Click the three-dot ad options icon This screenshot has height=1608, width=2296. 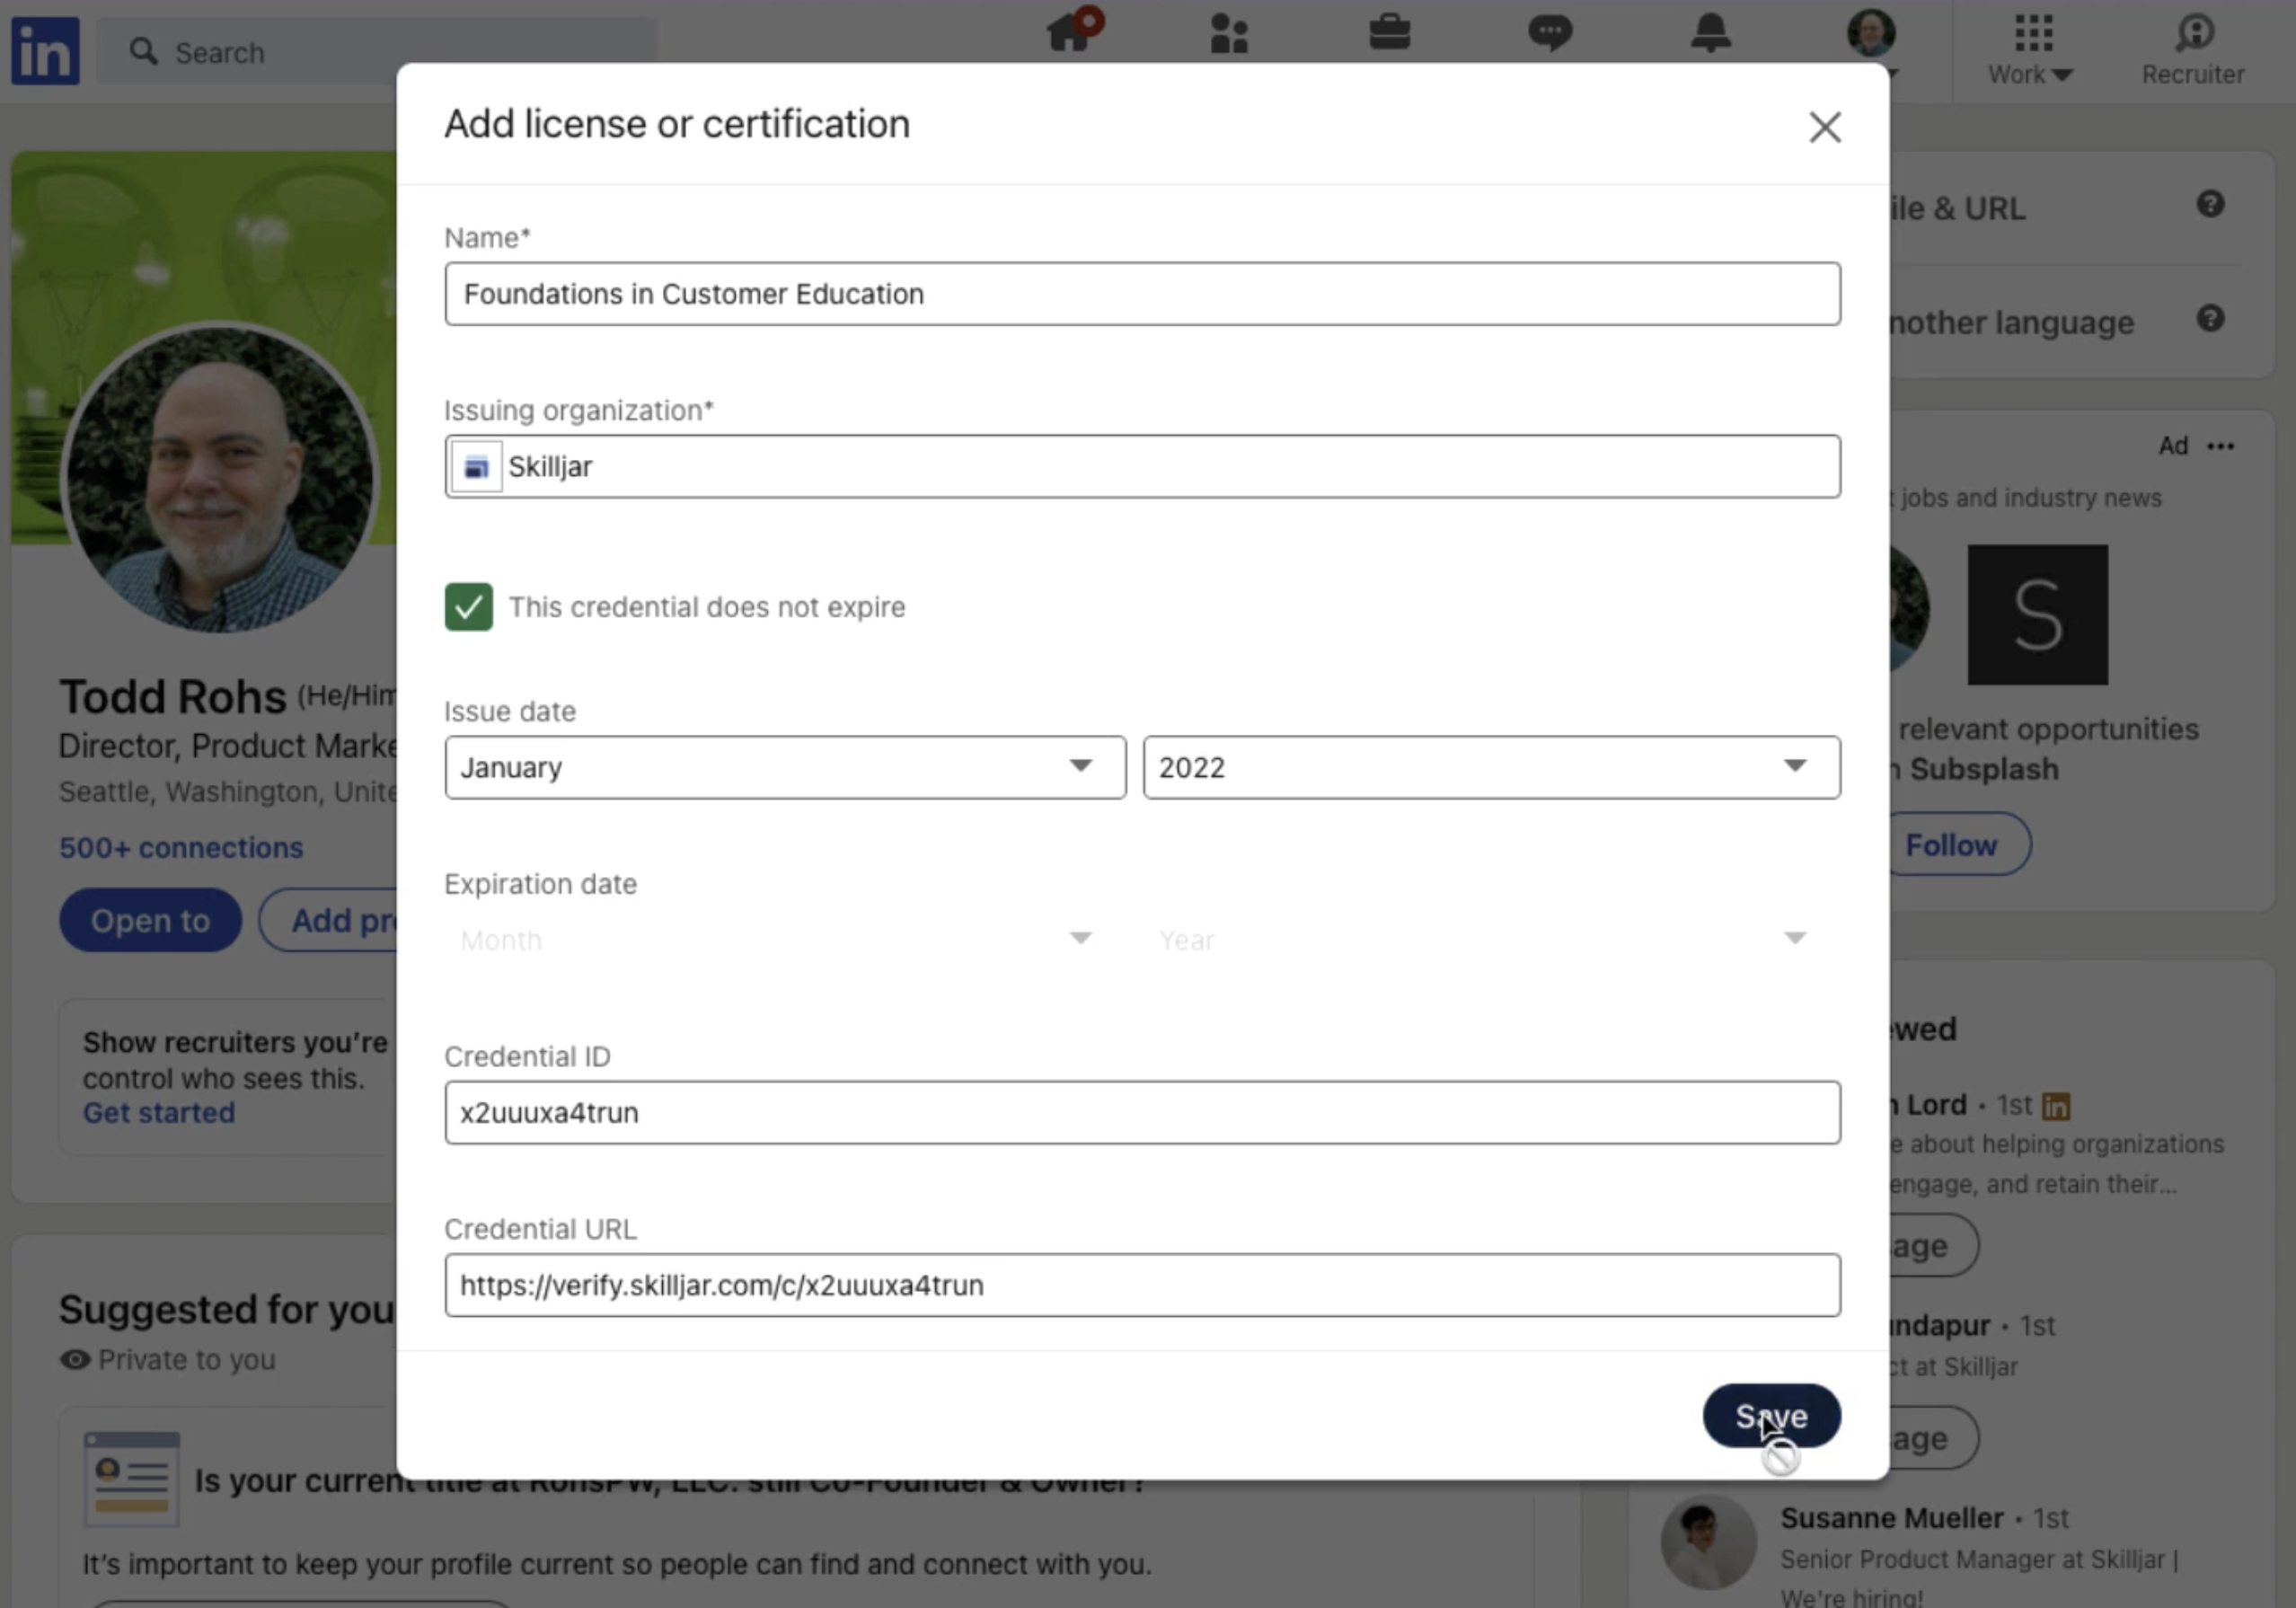pyautogui.click(x=2220, y=446)
